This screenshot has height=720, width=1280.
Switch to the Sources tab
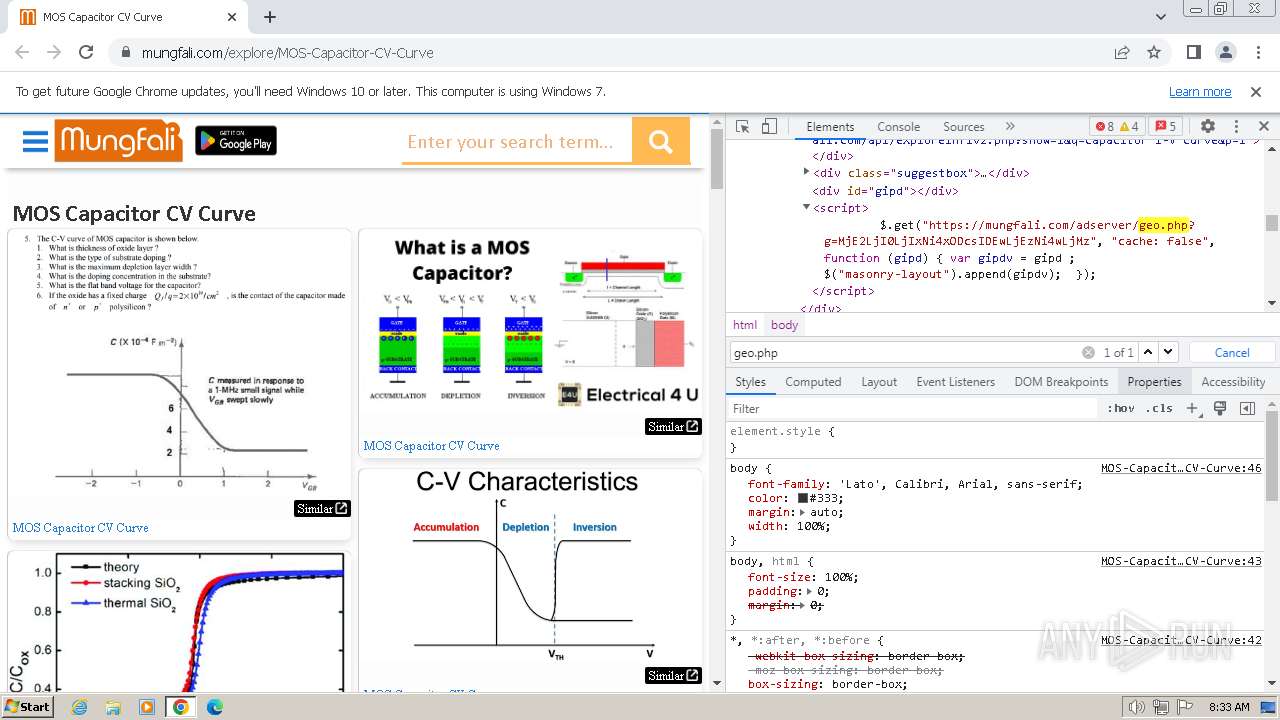point(964,126)
